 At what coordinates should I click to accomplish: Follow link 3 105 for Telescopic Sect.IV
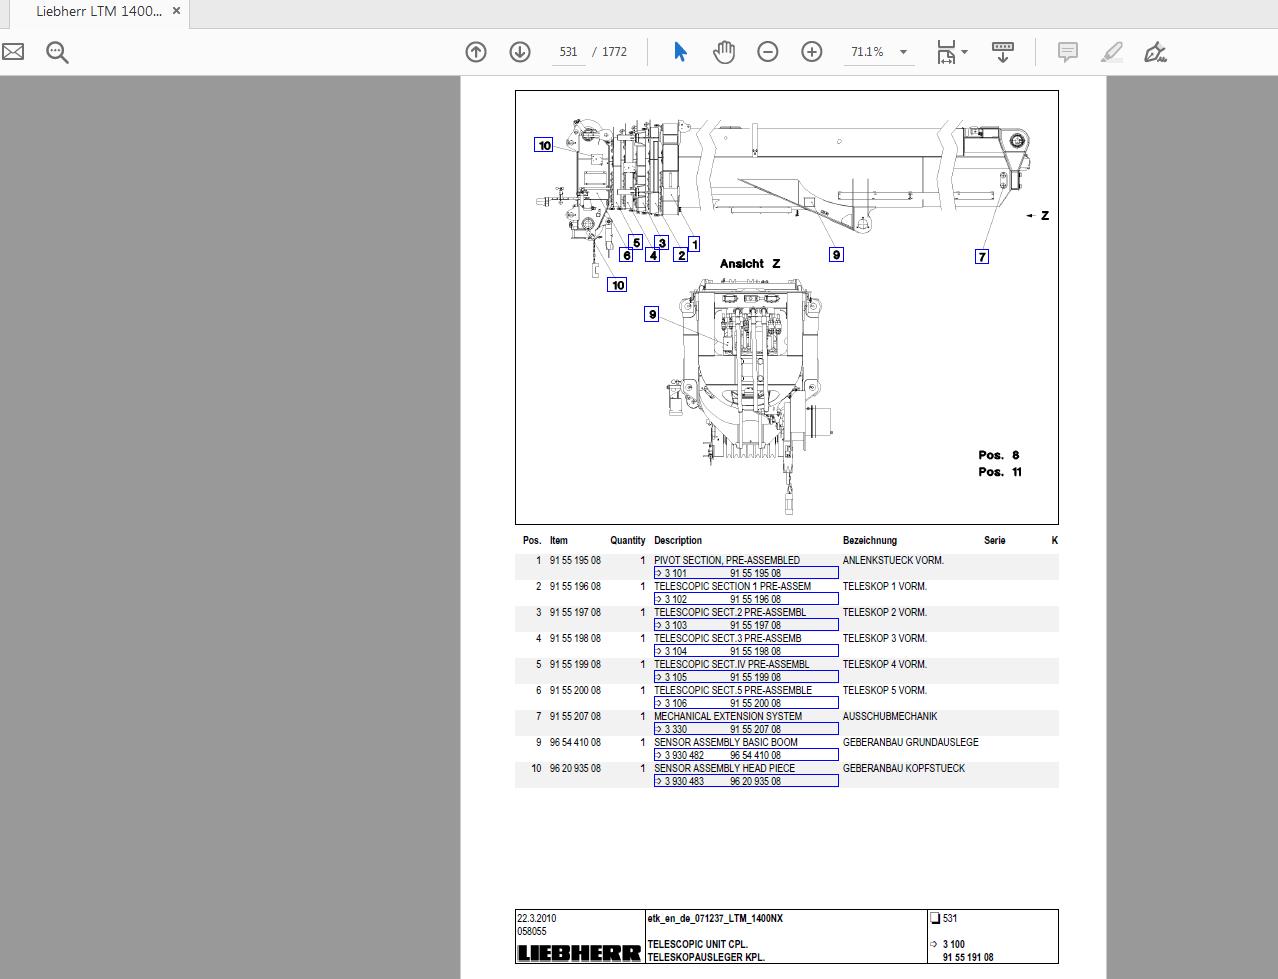(x=746, y=677)
